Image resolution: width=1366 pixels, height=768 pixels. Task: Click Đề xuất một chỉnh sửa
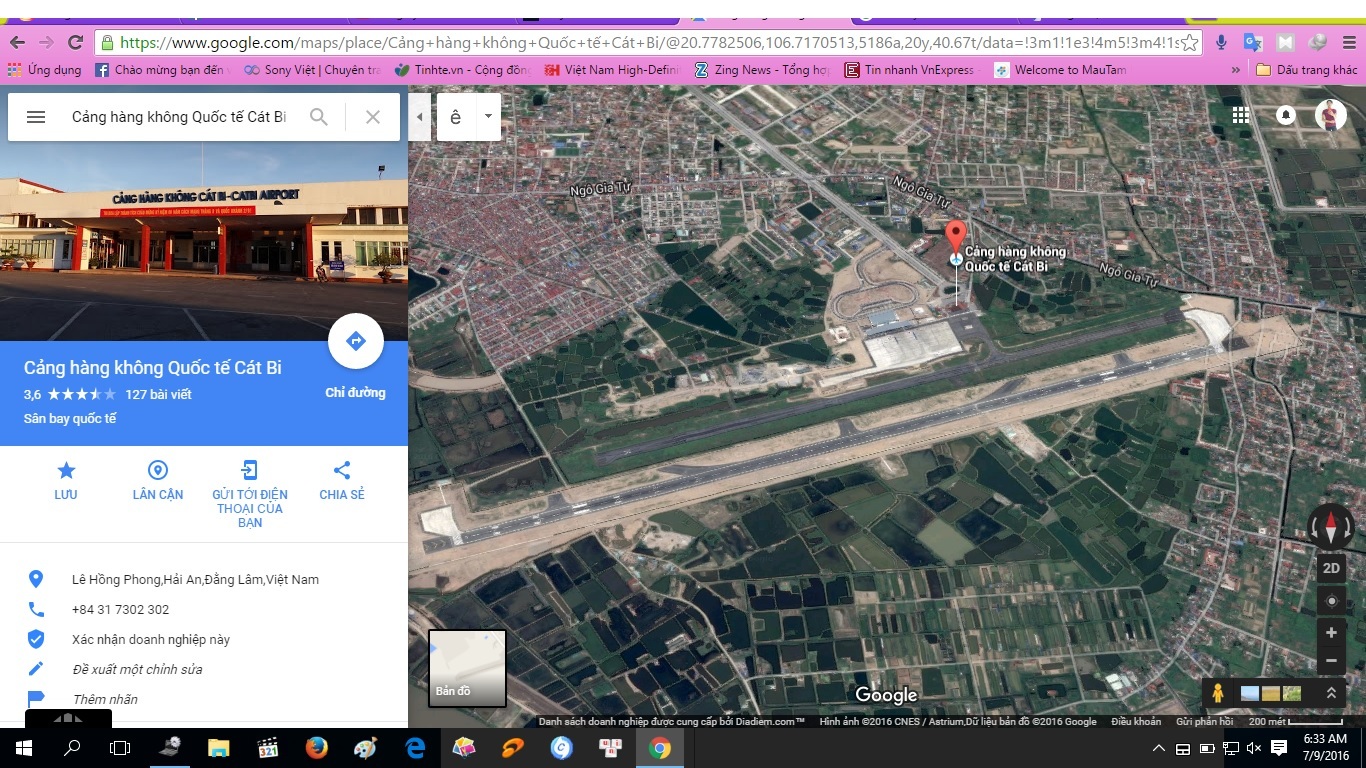click(137, 670)
